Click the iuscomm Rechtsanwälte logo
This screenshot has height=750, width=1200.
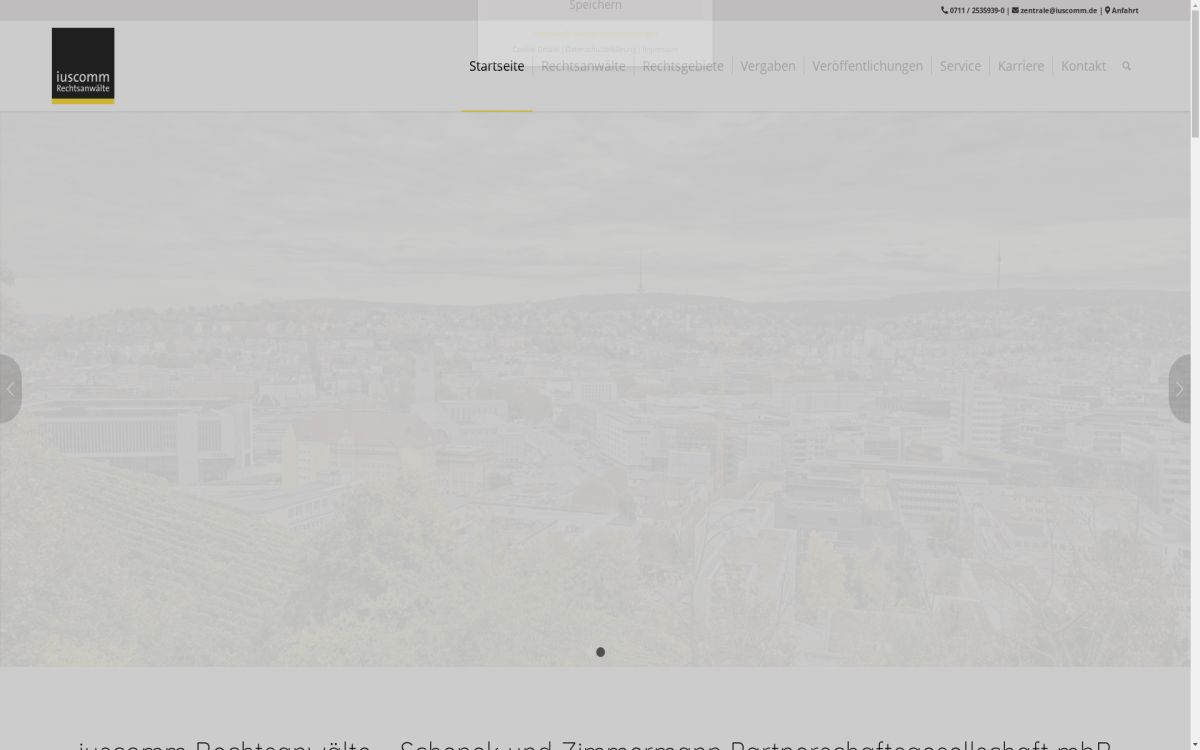coord(83,65)
